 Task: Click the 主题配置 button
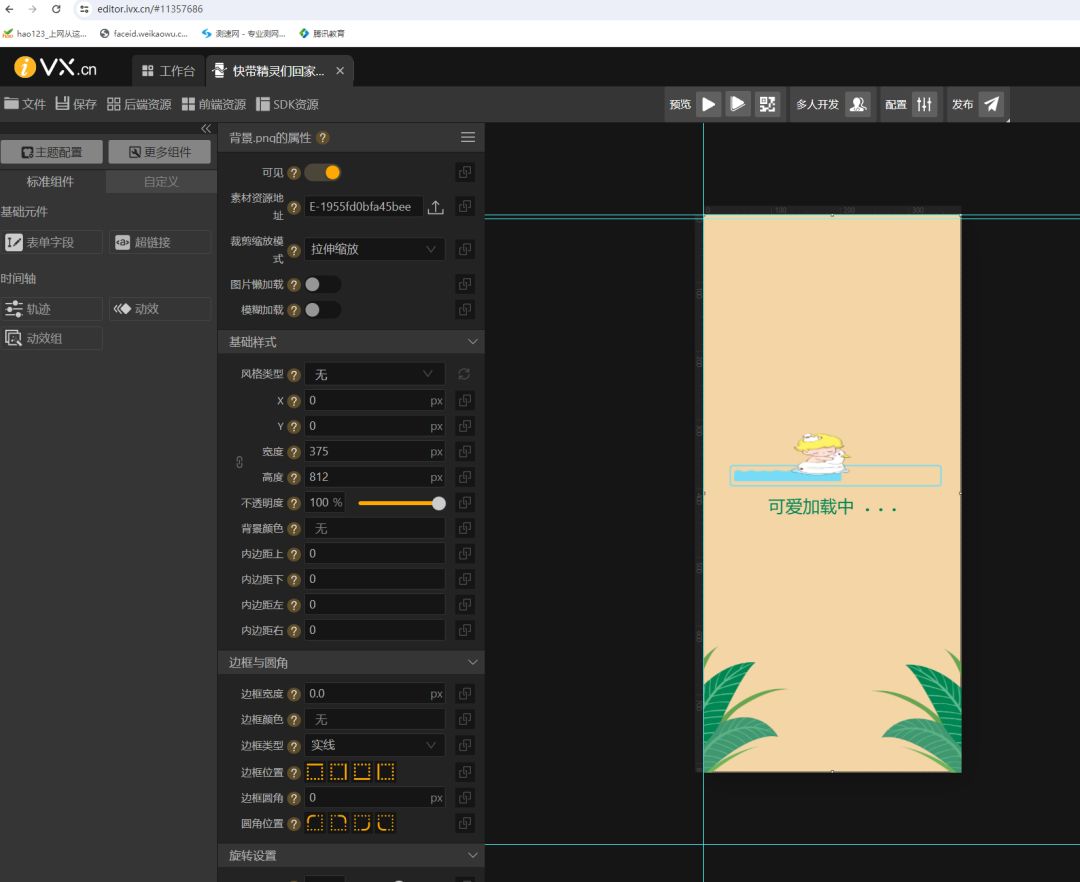[52, 152]
